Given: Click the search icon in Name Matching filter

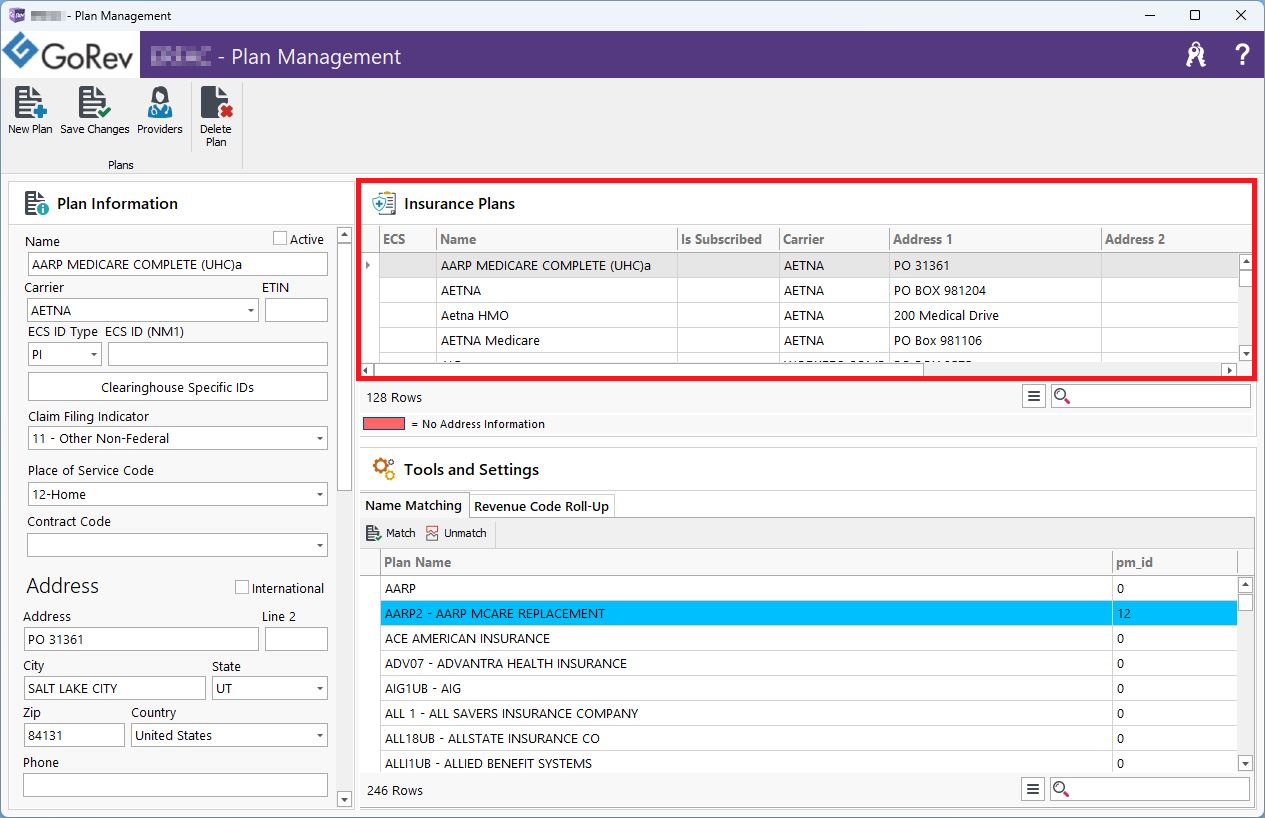Looking at the screenshot, I should 1062,790.
